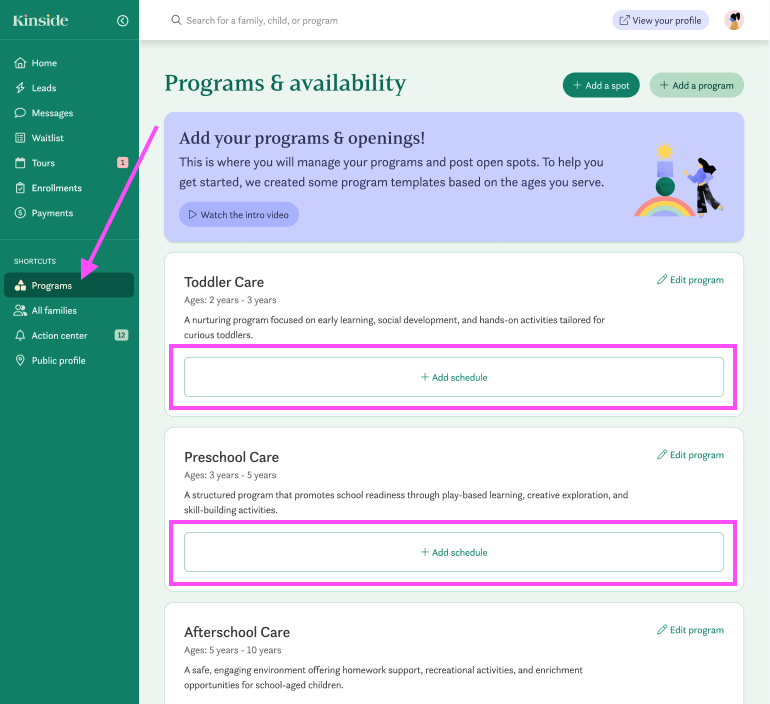Screen dimensions: 770x704
Task: Click the Waitlist list icon
Action: [x=20, y=138]
